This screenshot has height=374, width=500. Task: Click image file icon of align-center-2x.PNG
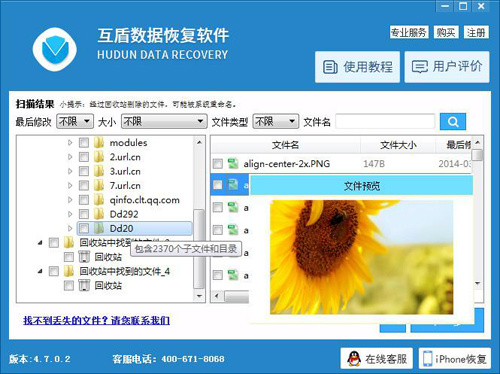tap(233, 164)
